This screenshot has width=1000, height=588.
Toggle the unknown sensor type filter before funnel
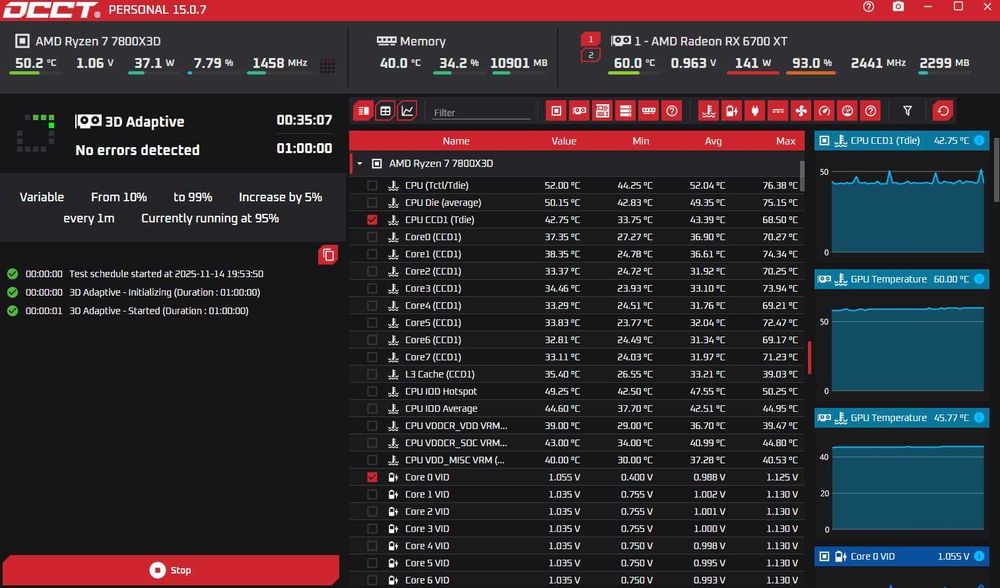point(871,111)
